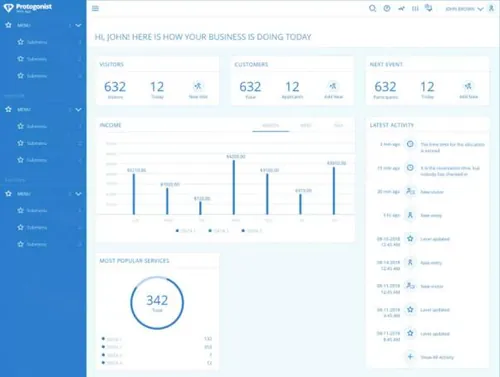Click the DATA 4 legend dot under donut
500x377 pixels.
(x=103, y=363)
